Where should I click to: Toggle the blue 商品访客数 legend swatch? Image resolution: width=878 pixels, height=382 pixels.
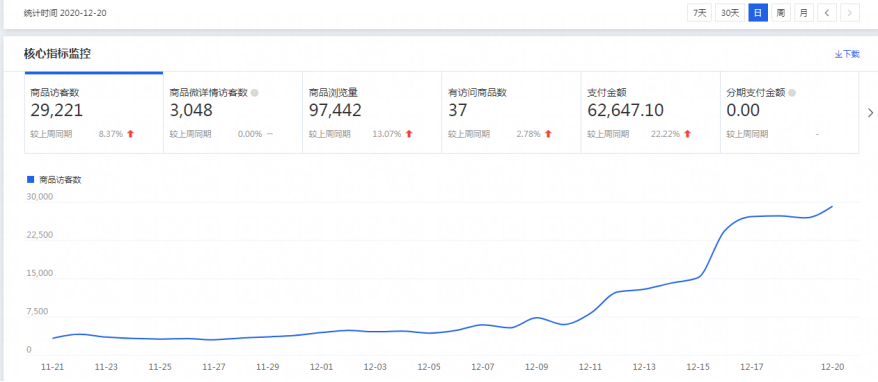31,180
